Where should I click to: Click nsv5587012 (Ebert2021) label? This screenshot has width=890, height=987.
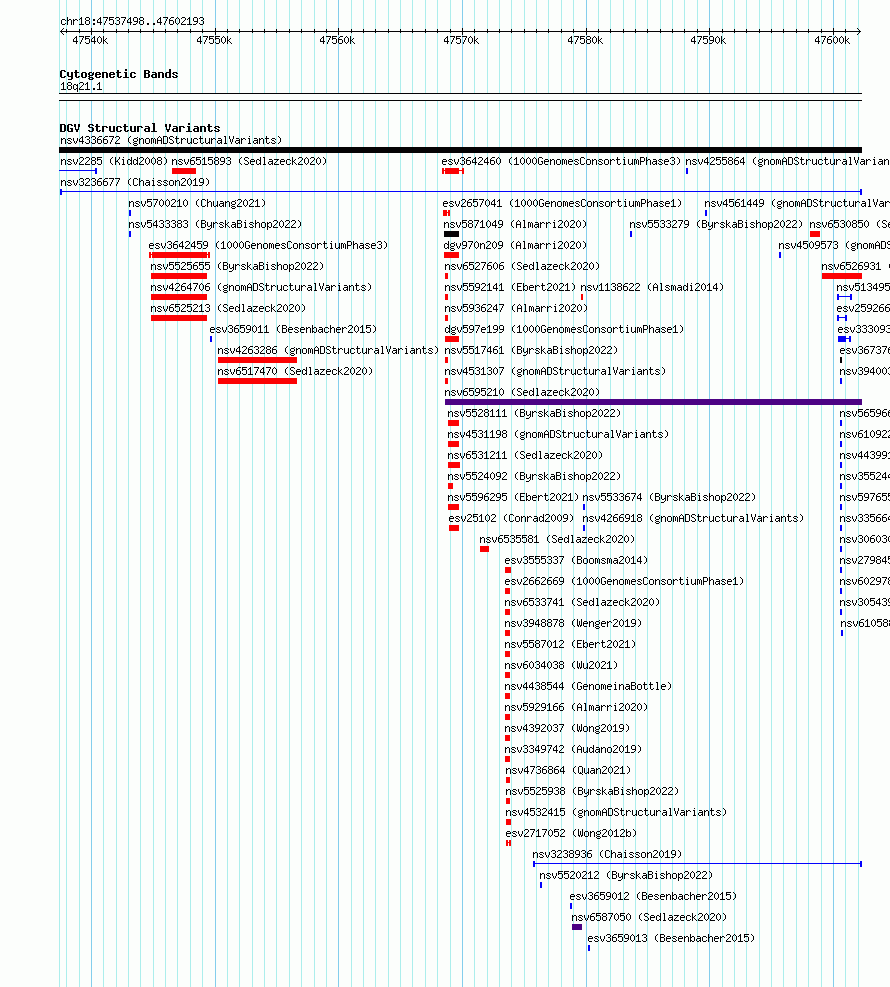point(570,644)
